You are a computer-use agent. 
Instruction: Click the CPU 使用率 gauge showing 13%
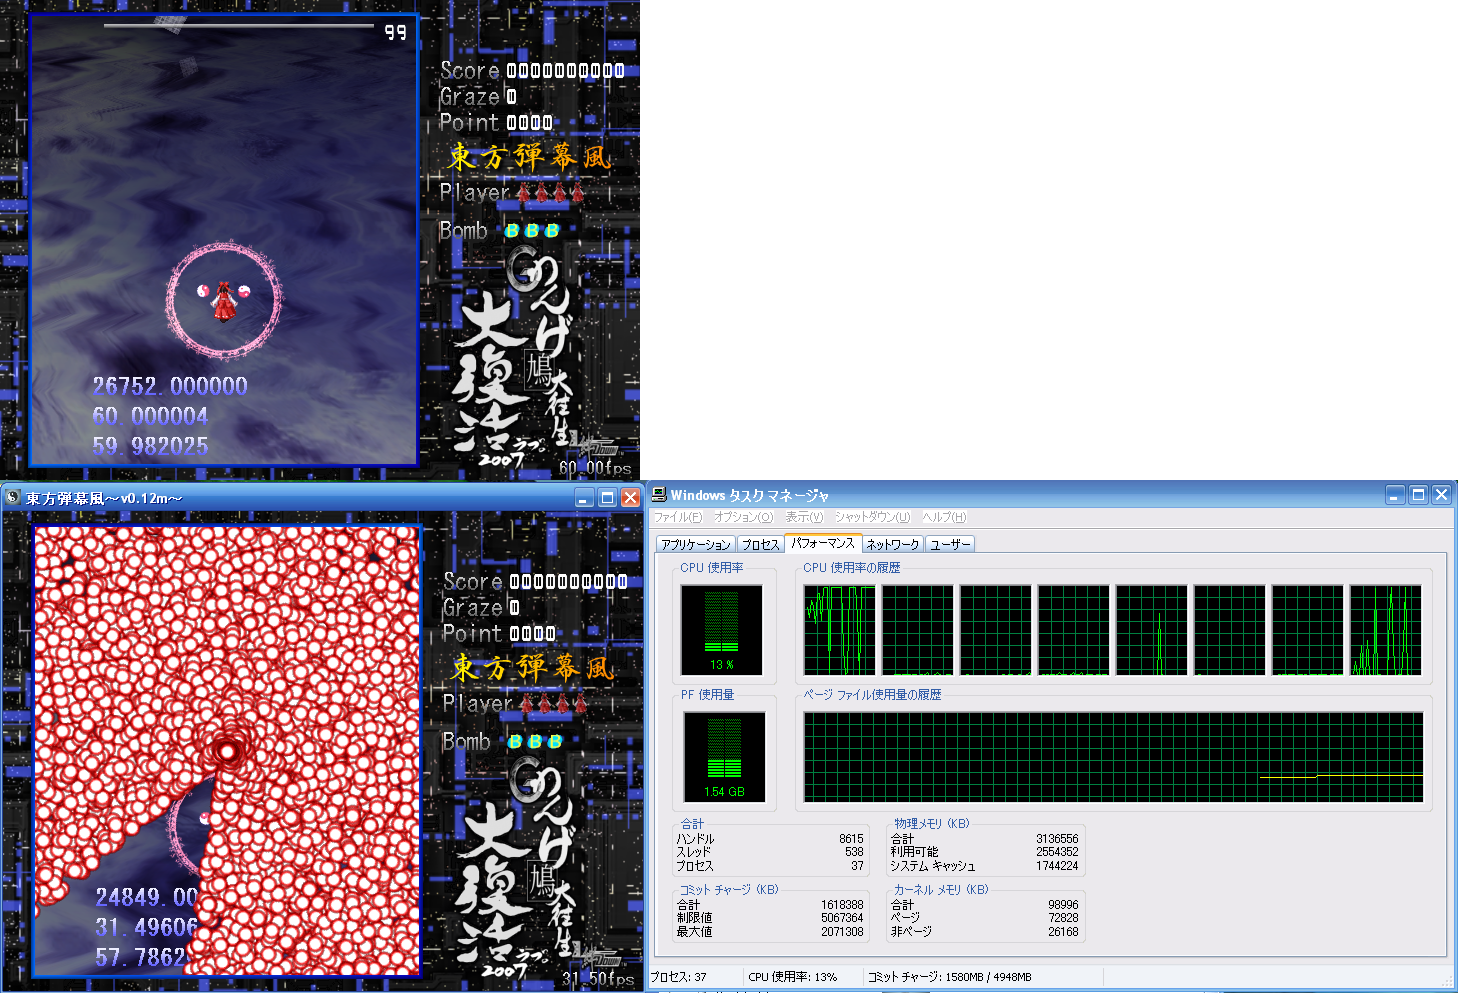click(x=721, y=630)
